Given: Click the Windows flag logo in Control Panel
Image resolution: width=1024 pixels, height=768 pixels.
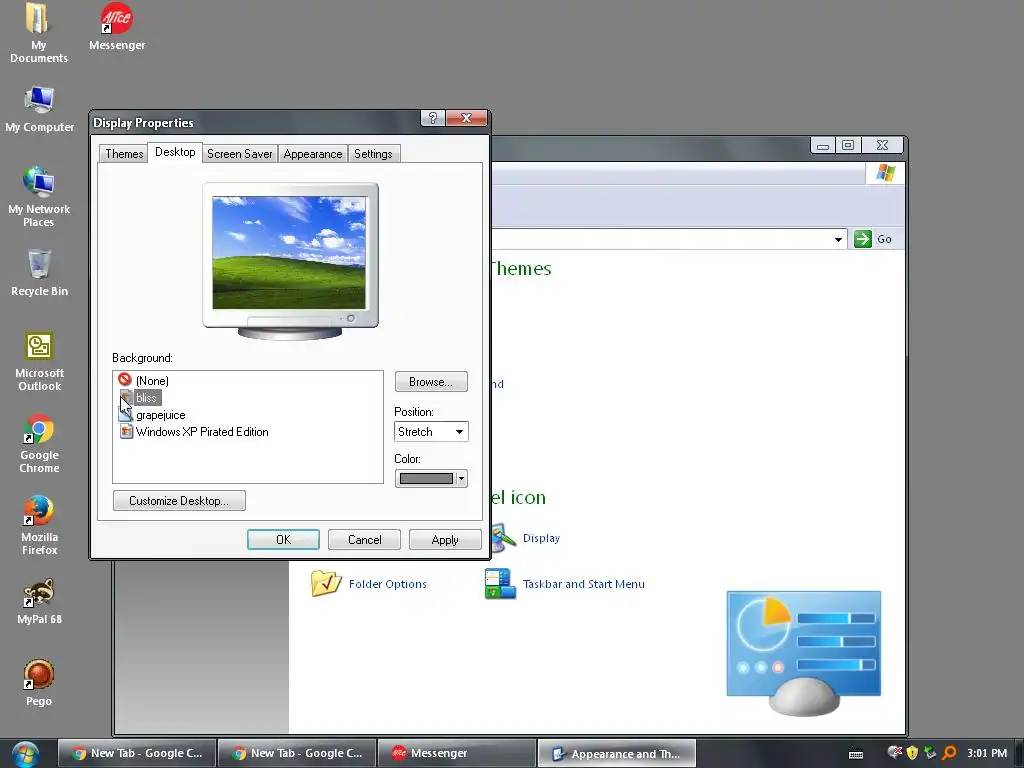Looking at the screenshot, I should pos(886,173).
